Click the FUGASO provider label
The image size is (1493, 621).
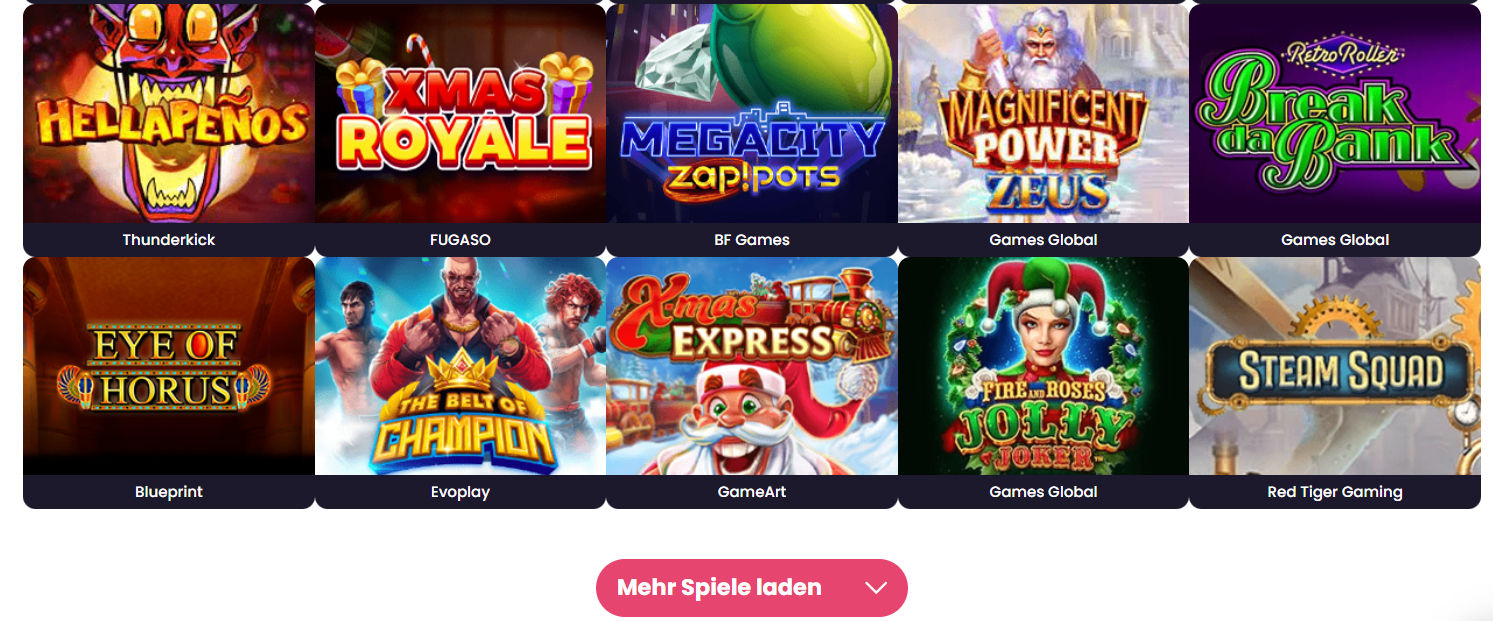[460, 240]
